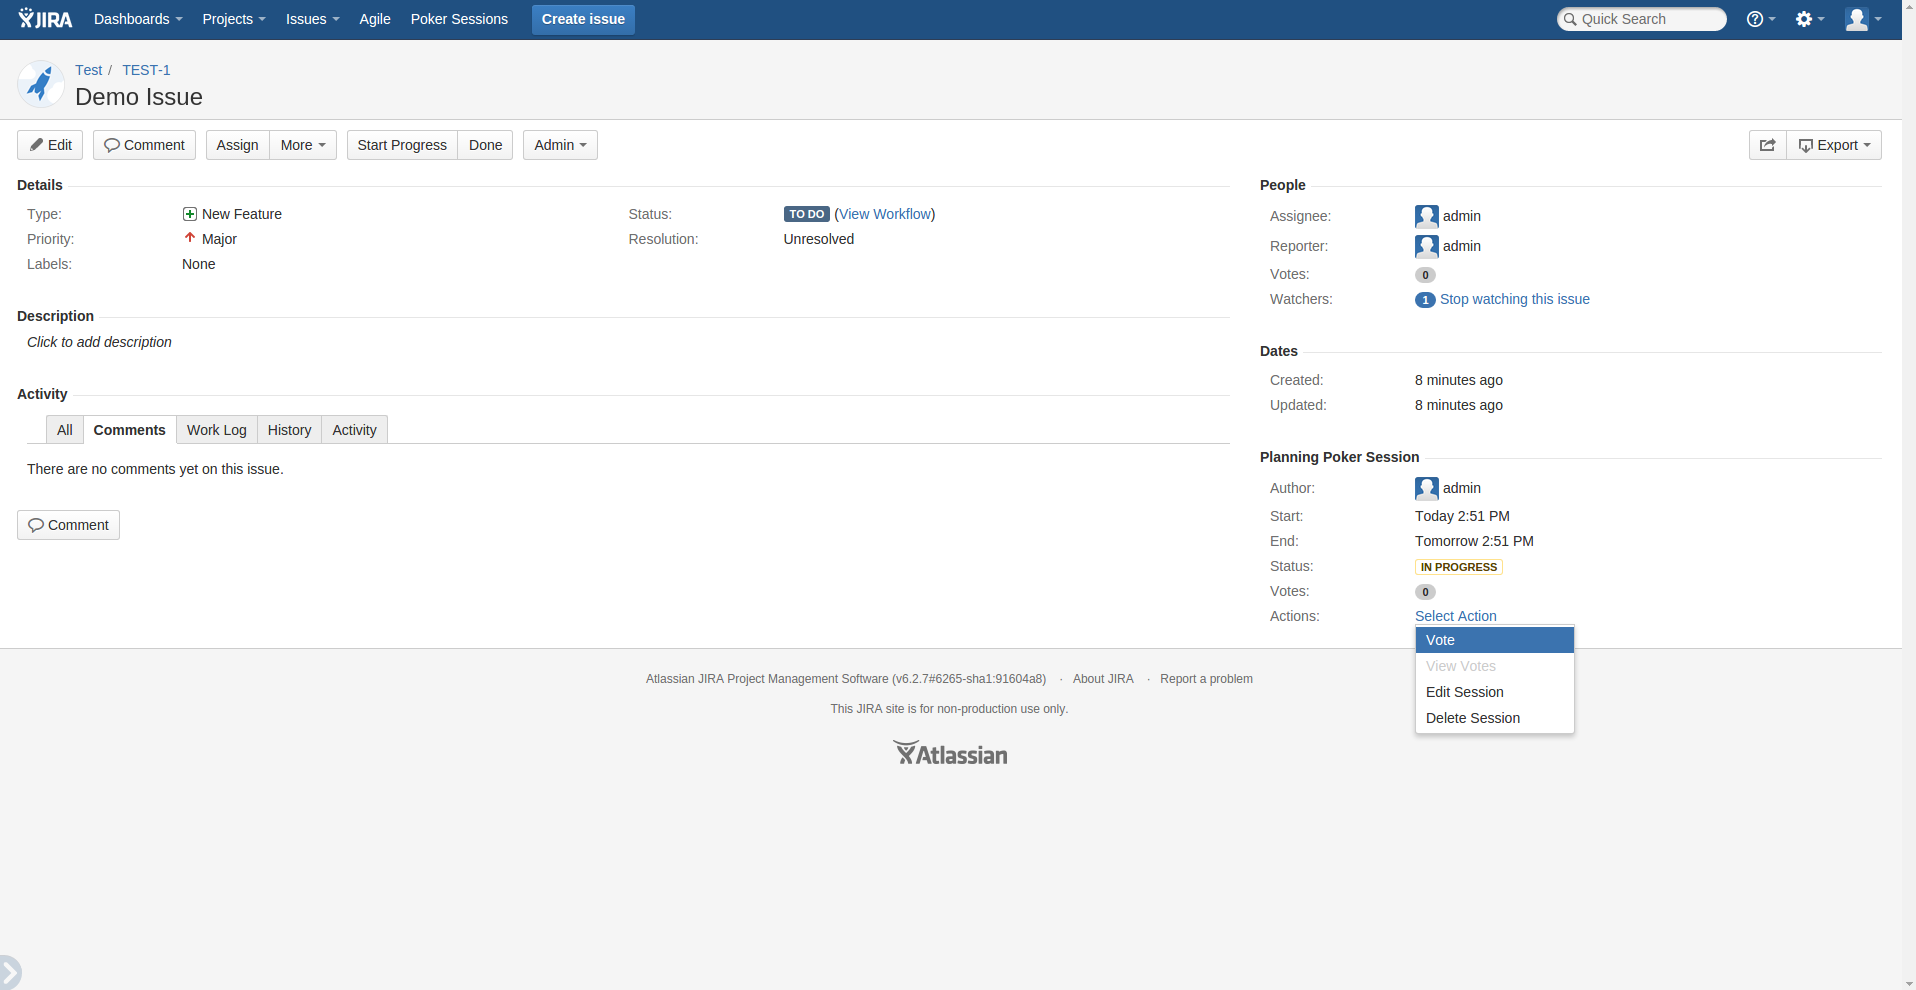This screenshot has height=990, width=1916.
Task: Click into the Quick Search field
Action: click(x=1642, y=19)
